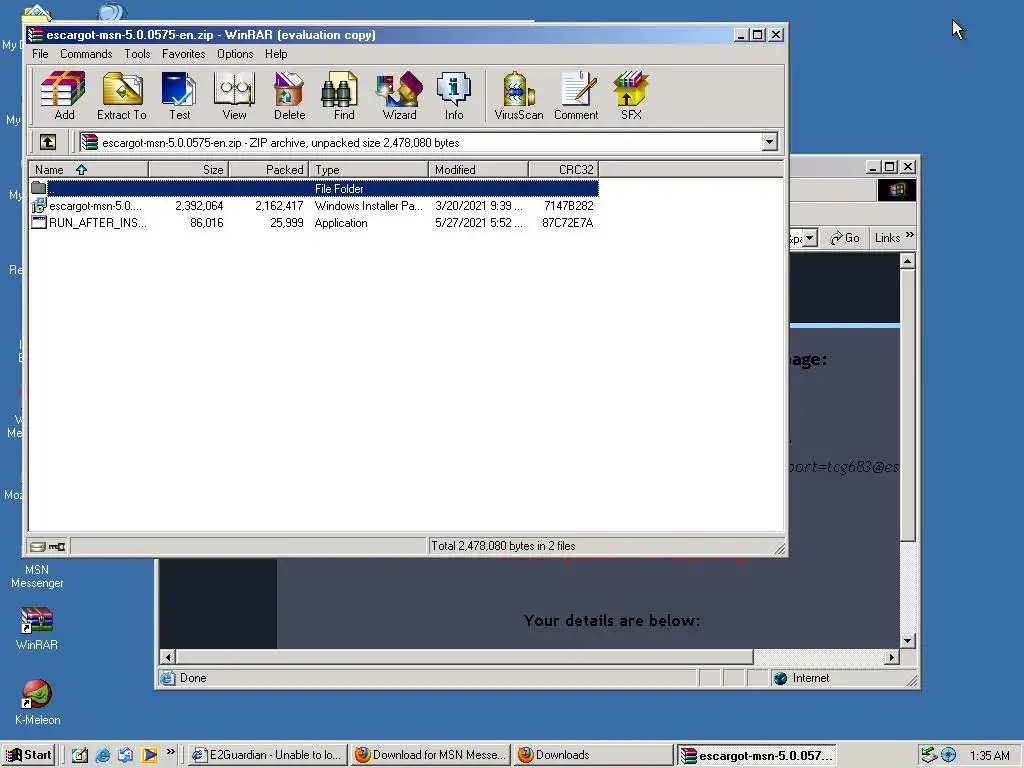The width and height of the screenshot is (1024, 768).
Task: Open the Start menu
Action: coord(28,755)
